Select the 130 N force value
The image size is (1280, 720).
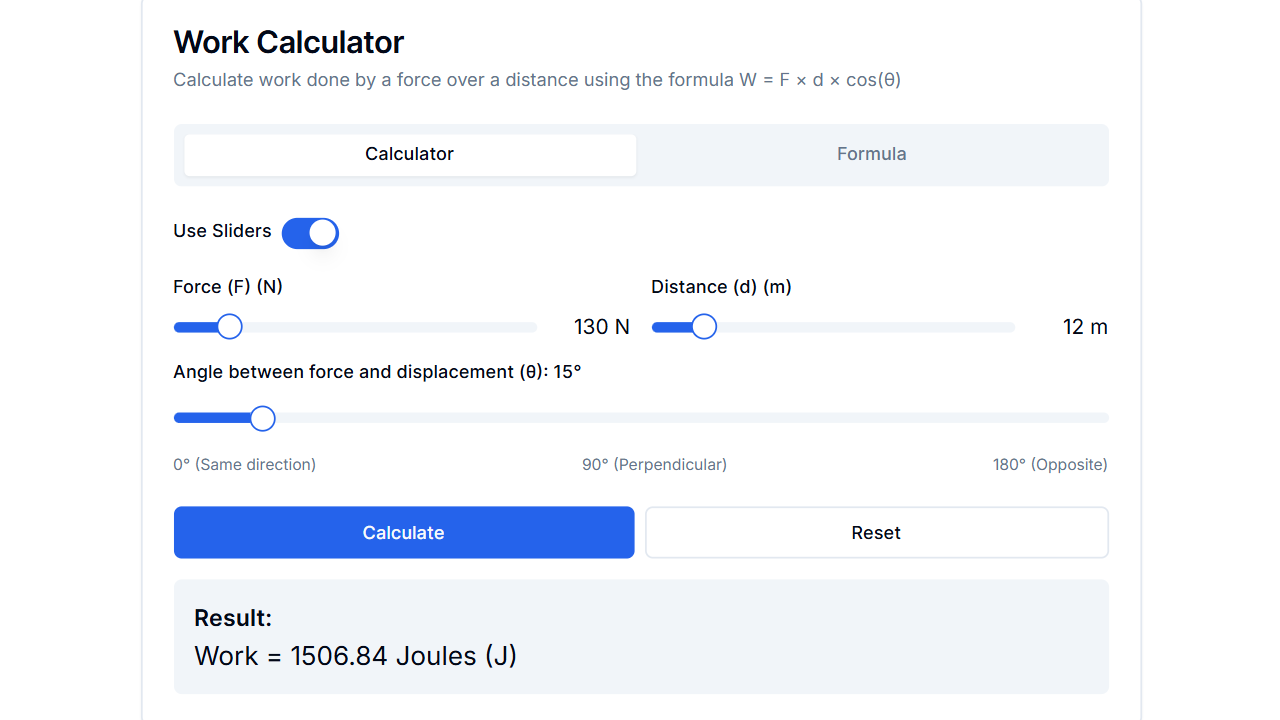click(x=601, y=326)
